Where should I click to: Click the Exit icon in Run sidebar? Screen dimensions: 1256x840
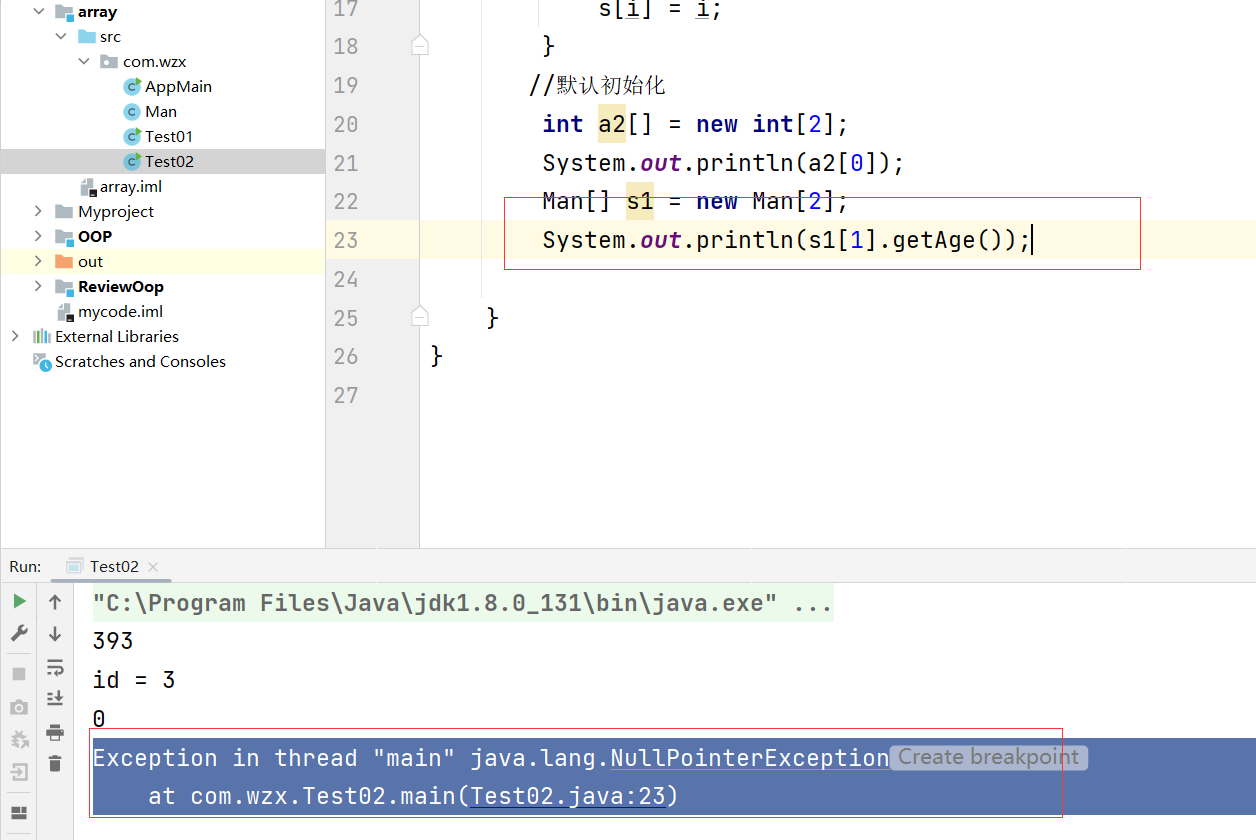[x=19, y=772]
